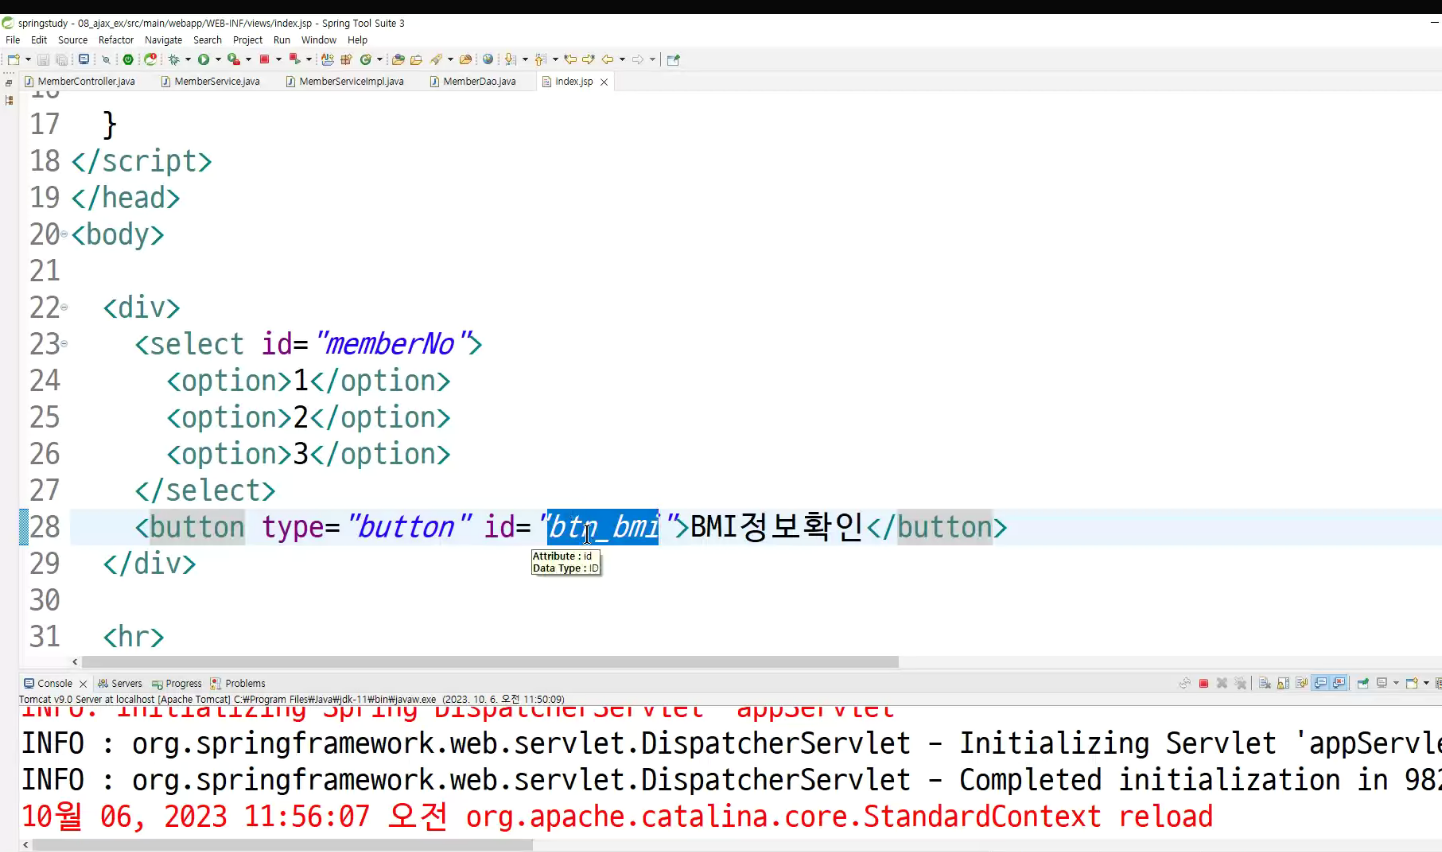Open the New file wizard icon
Viewport: 1442px width, 852px height.
13,60
